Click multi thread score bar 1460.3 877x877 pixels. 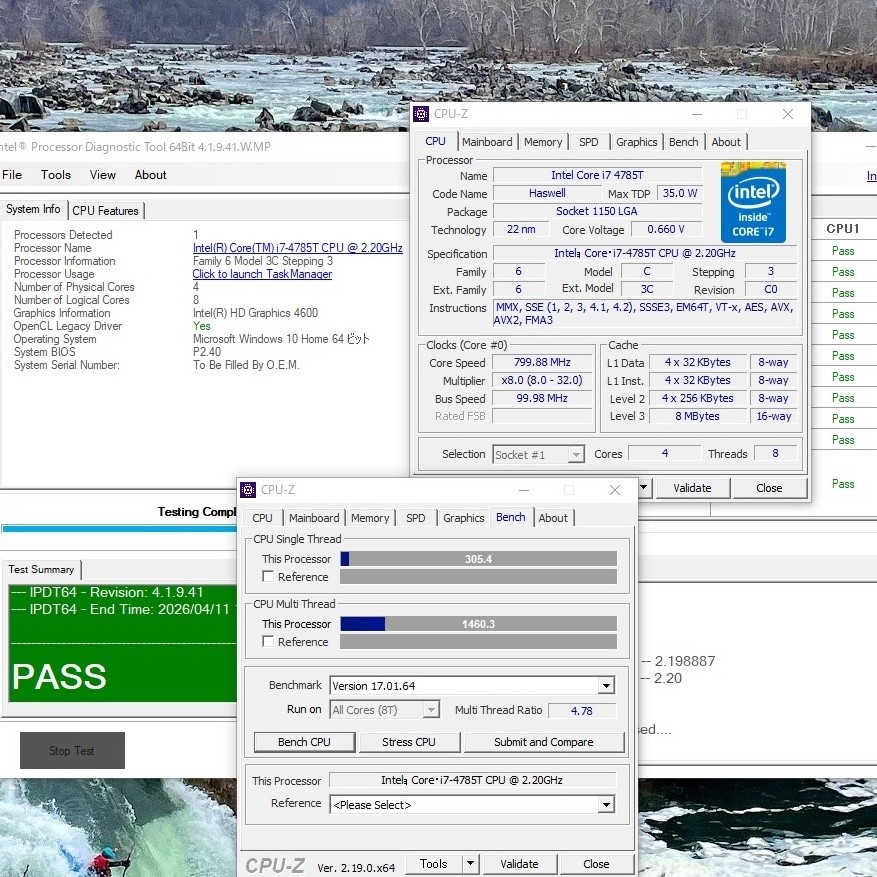click(478, 624)
